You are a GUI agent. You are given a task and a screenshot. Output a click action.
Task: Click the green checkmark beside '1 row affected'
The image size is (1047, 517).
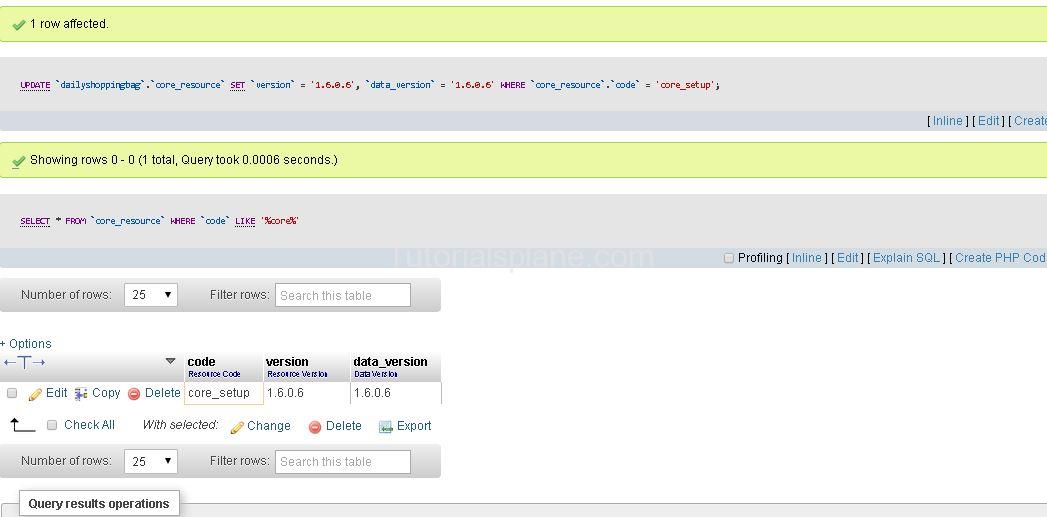point(19,25)
